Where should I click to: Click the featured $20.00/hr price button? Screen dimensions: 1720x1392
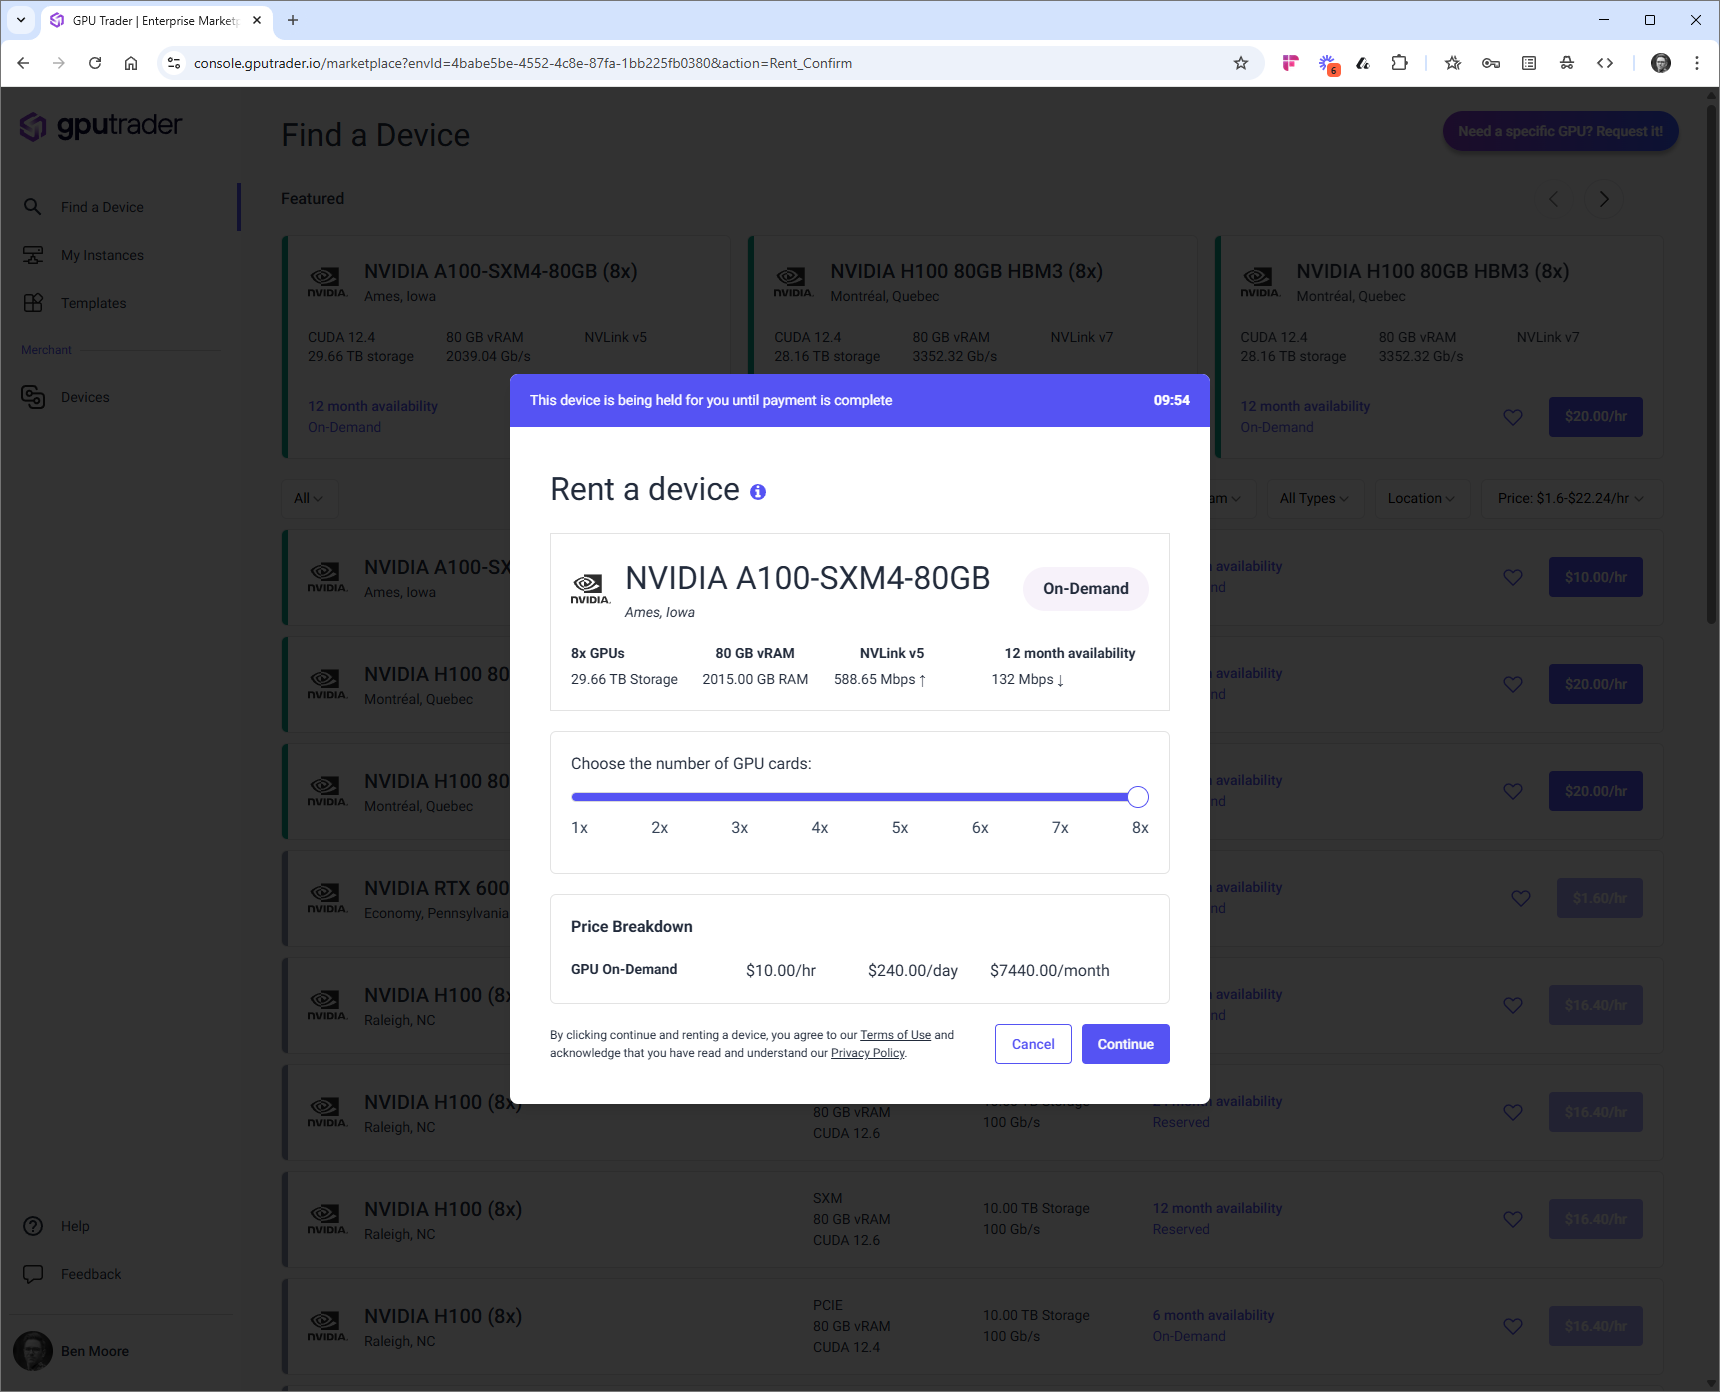point(1595,417)
